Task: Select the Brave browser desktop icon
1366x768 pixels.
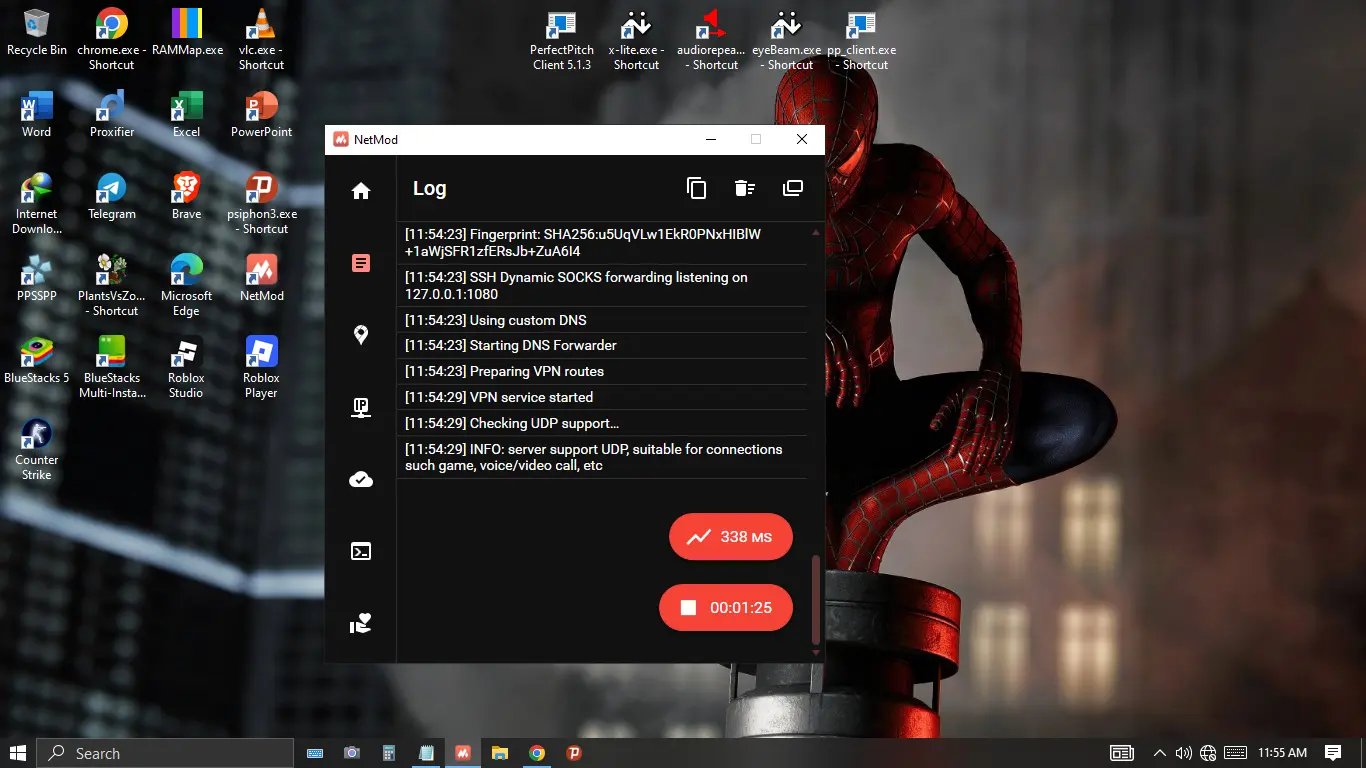Action: pos(187,196)
